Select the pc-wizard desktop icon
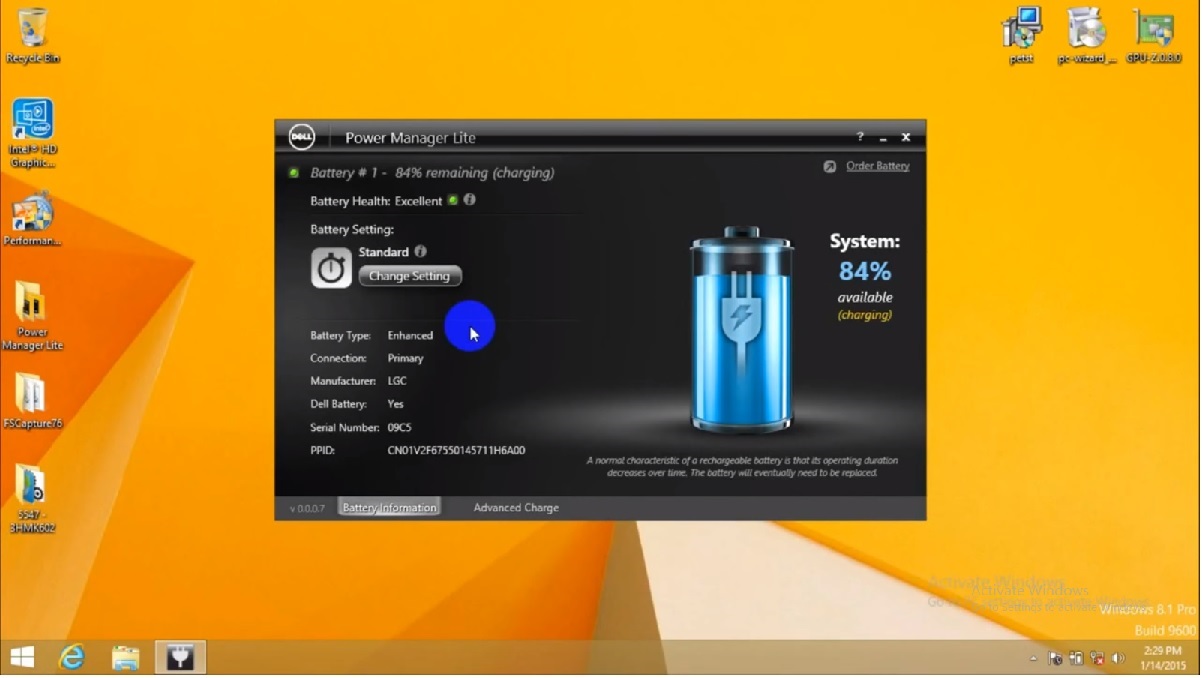Image resolution: width=1202 pixels, height=678 pixels. 1085,36
